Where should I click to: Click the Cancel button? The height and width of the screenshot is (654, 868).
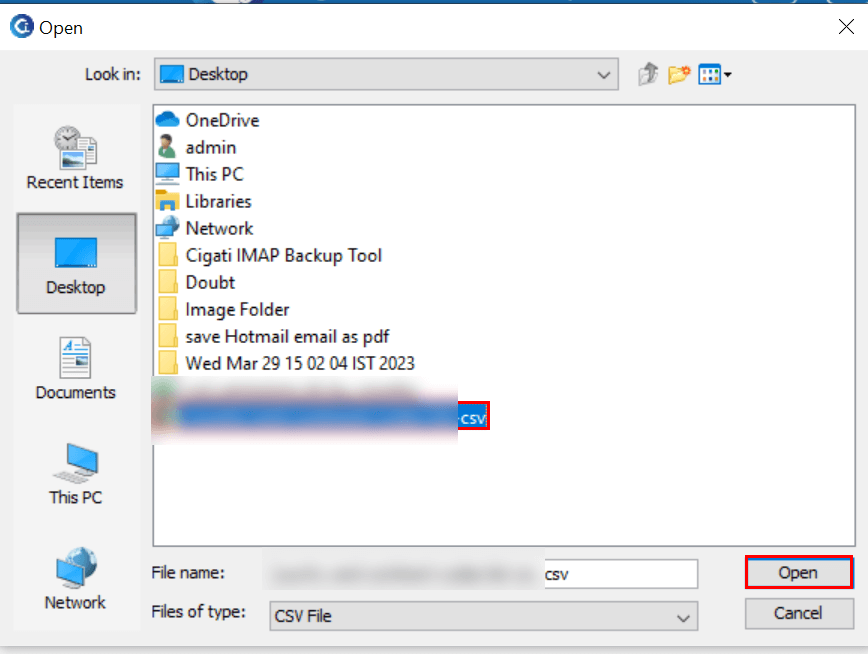[799, 614]
